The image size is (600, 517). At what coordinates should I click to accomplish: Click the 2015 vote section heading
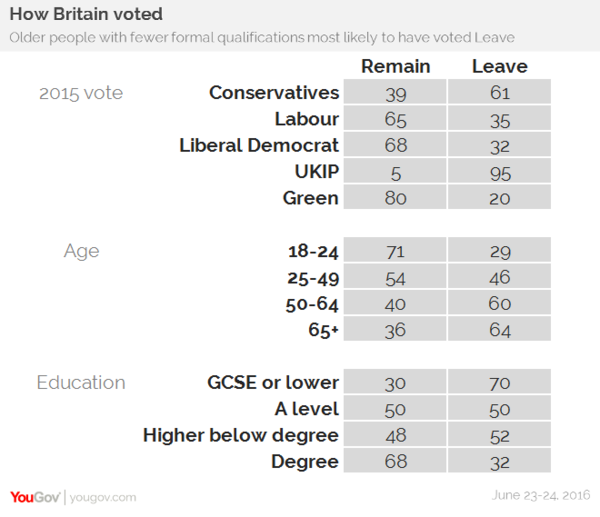pyautogui.click(x=81, y=93)
